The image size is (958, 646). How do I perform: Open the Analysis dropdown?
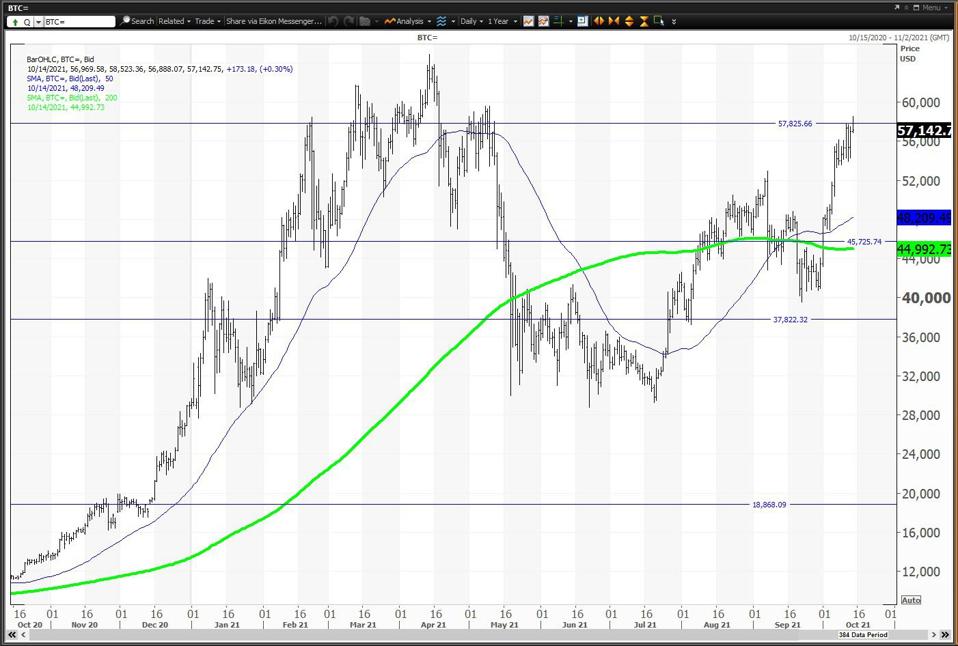(x=408, y=21)
